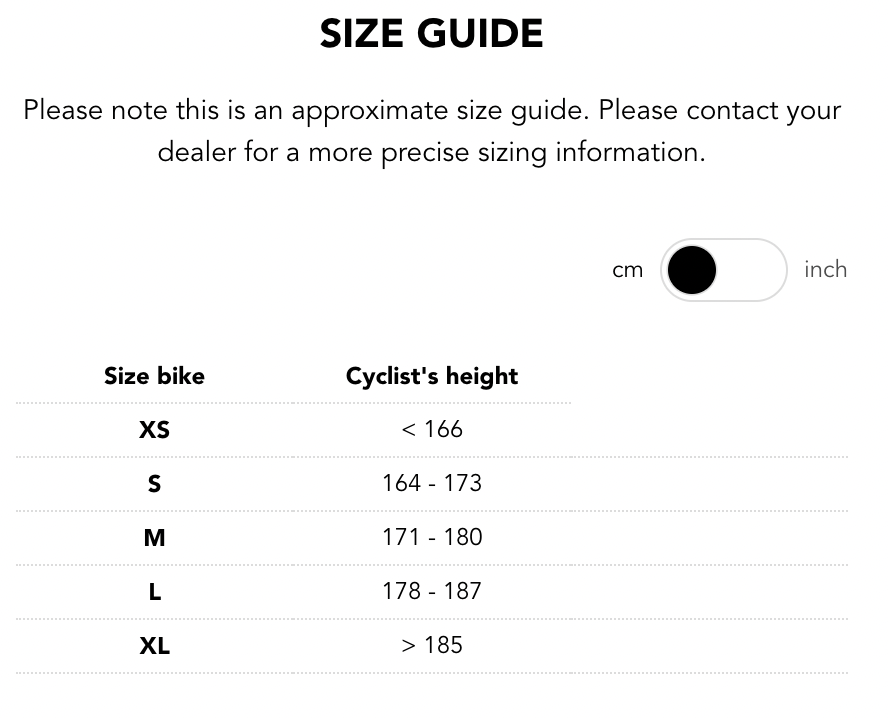The width and height of the screenshot is (888, 718).
Task: Click the "< 166" height value
Action: (432, 430)
